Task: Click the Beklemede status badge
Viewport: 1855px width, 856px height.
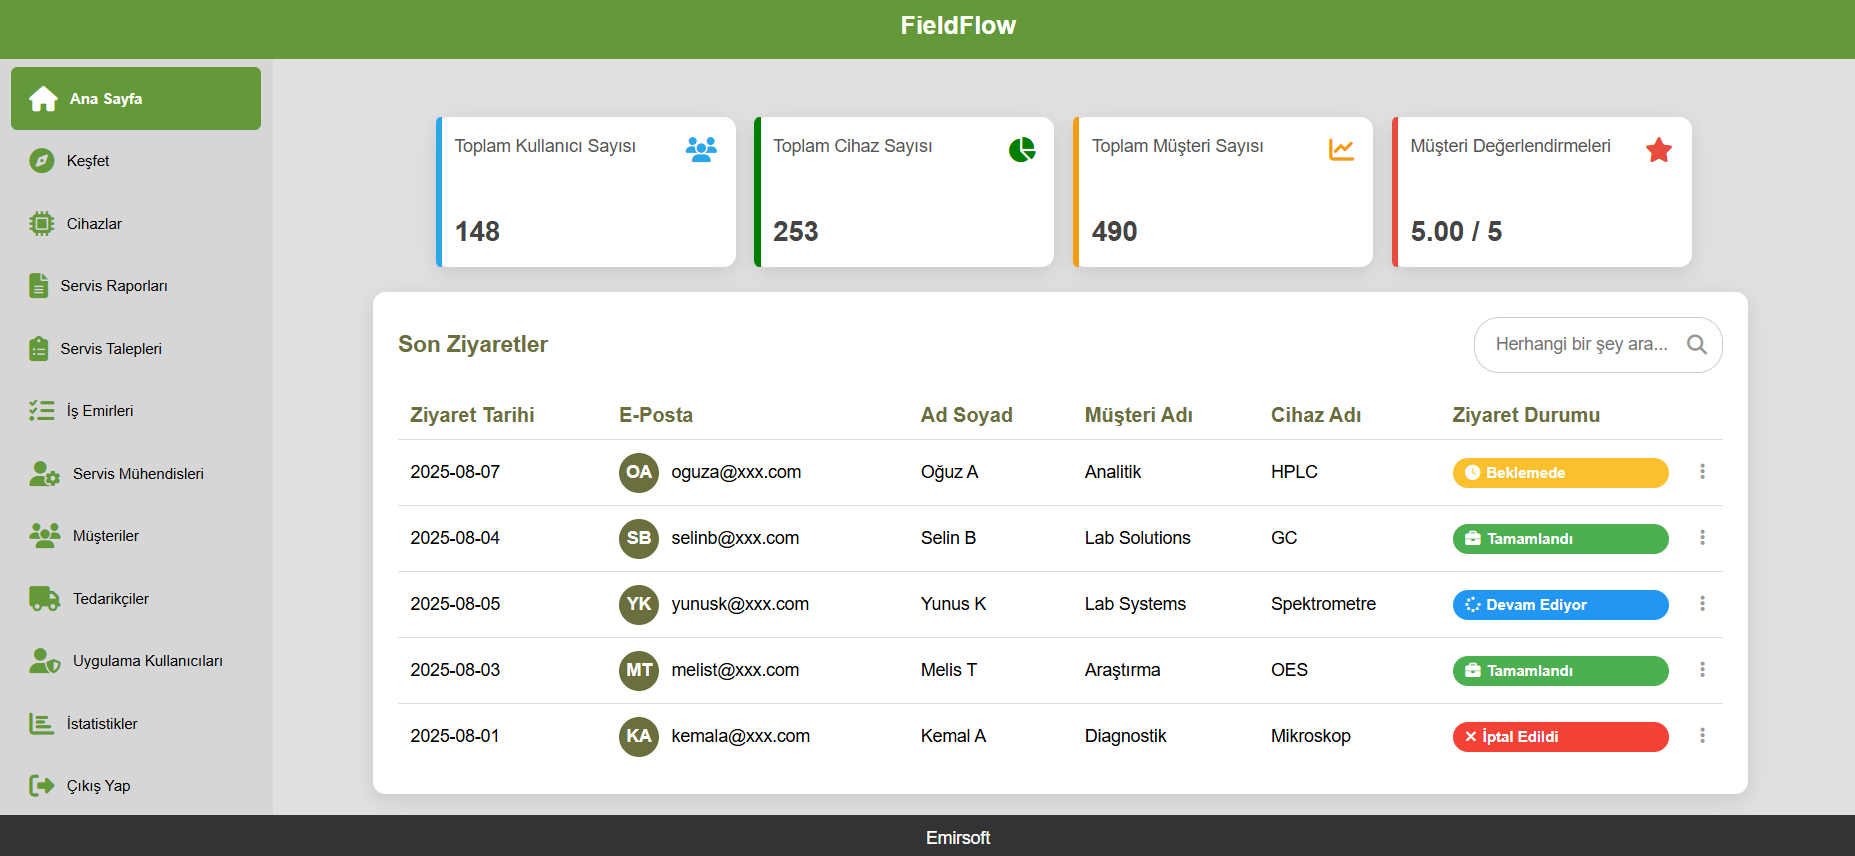Action: click(x=1559, y=473)
